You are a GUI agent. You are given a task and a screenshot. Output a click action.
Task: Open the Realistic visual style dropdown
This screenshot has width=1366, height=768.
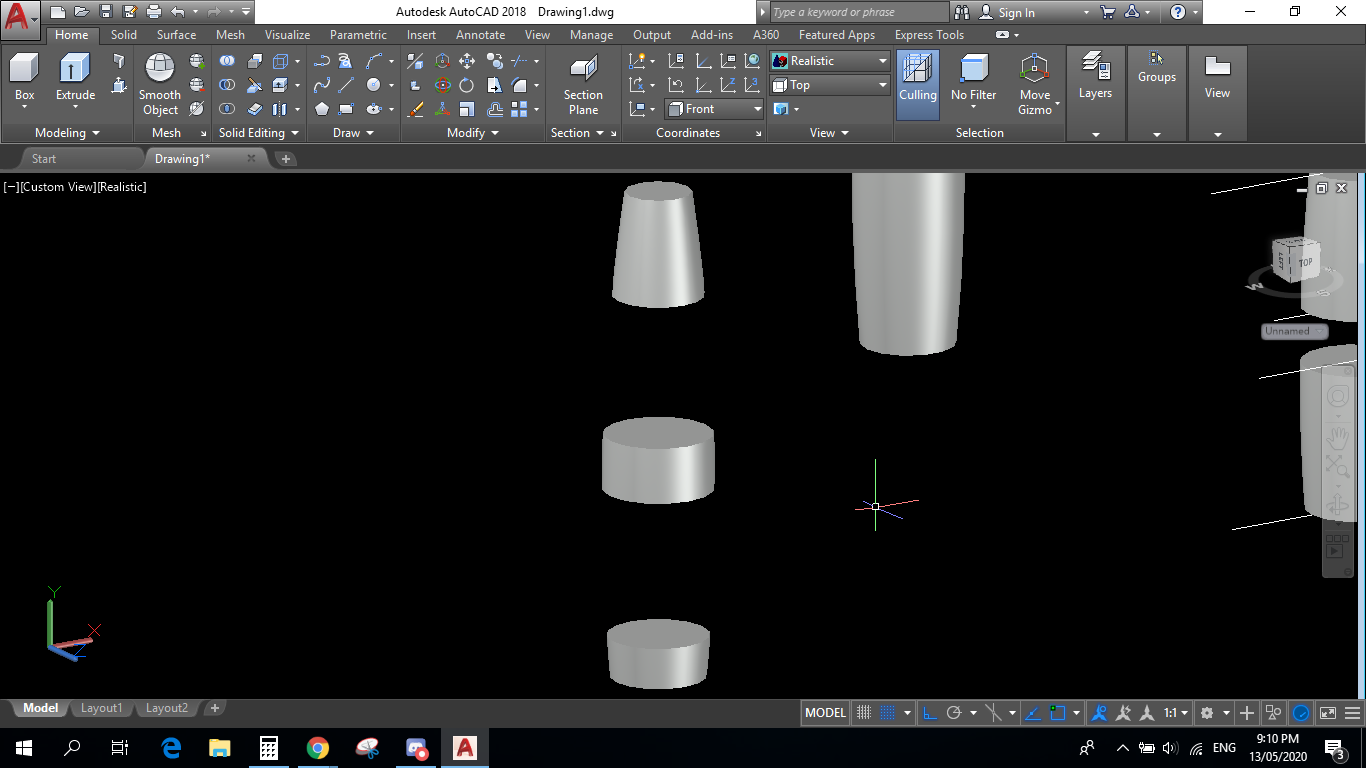coord(830,61)
